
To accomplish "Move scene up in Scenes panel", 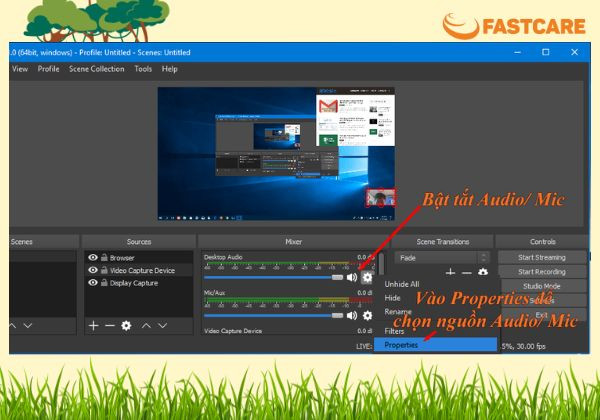I will (13, 326).
